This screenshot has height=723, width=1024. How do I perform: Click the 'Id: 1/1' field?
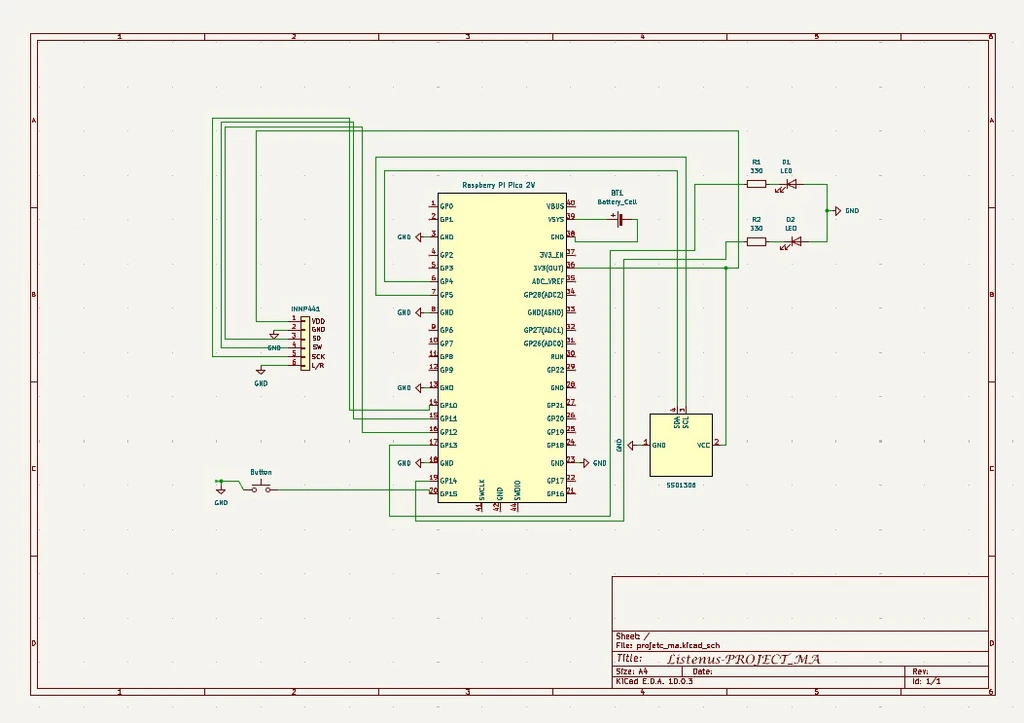927,681
